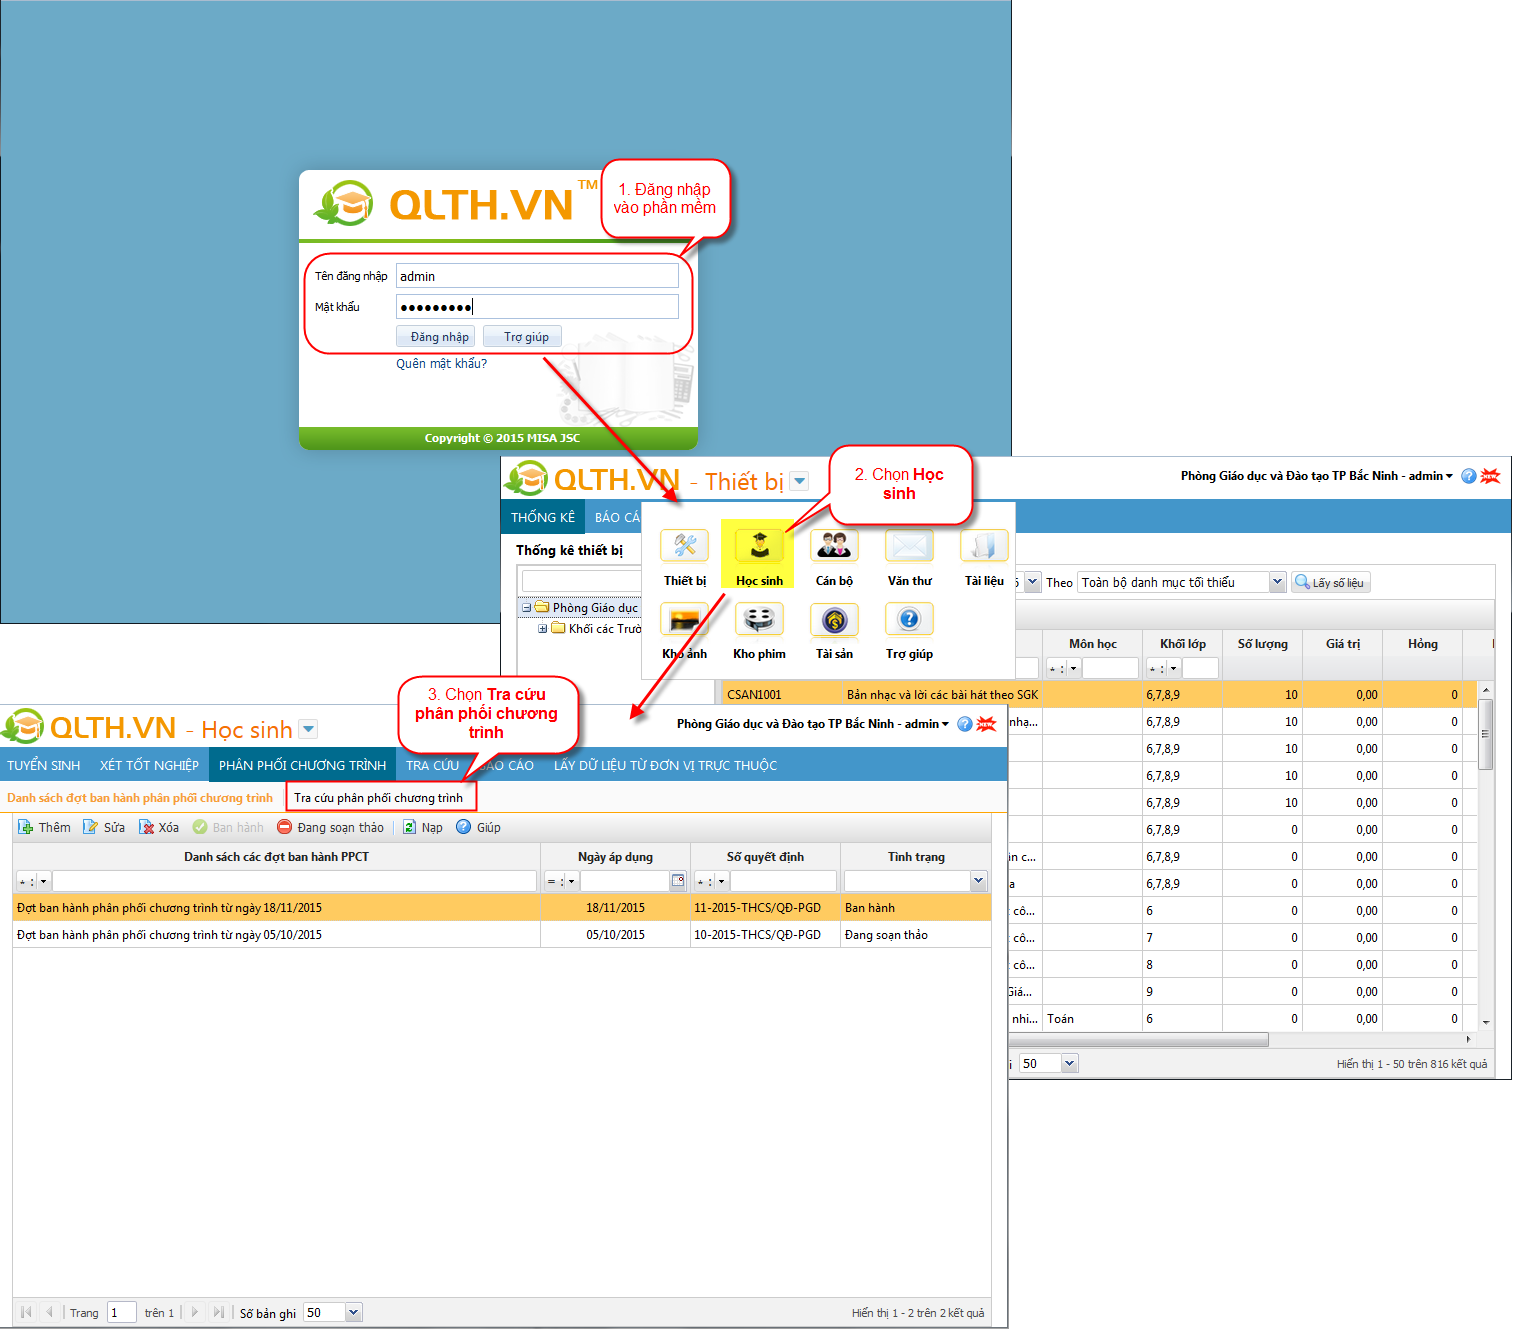Image resolution: width=1515 pixels, height=1330 pixels.
Task: Click the Lấy số liệu button
Action: point(1330,582)
